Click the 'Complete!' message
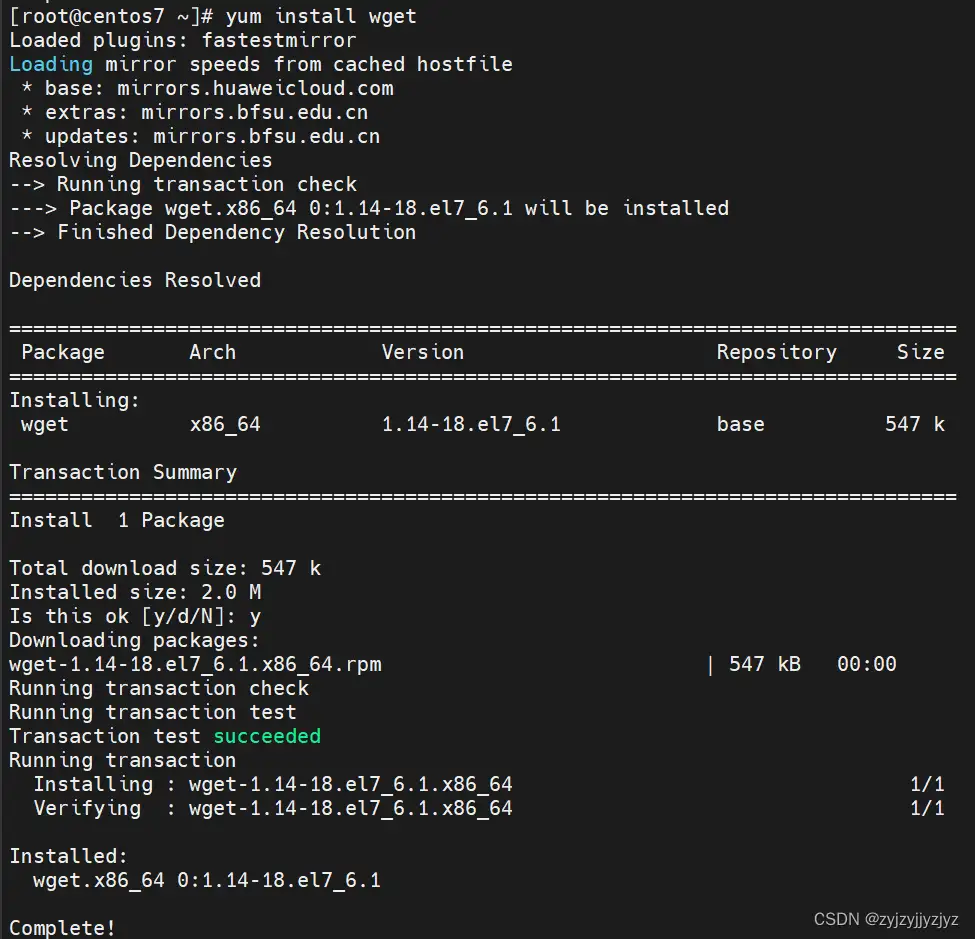 [x=62, y=928]
